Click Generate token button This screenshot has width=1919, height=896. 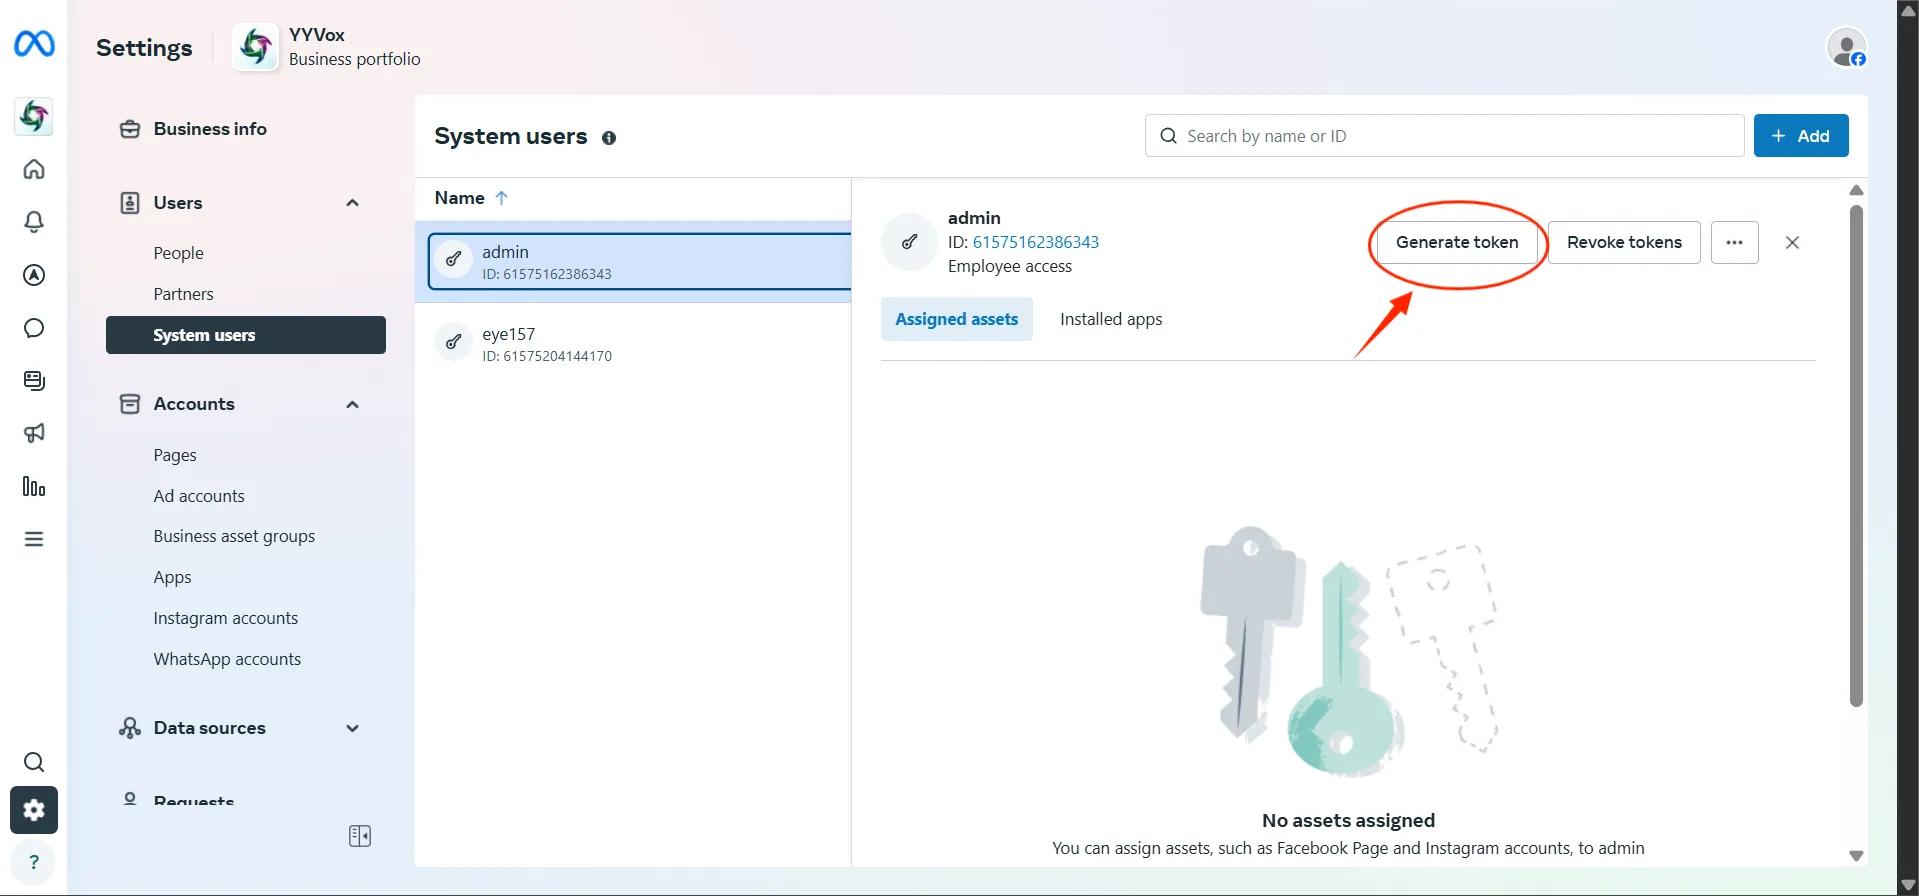pyautogui.click(x=1457, y=242)
